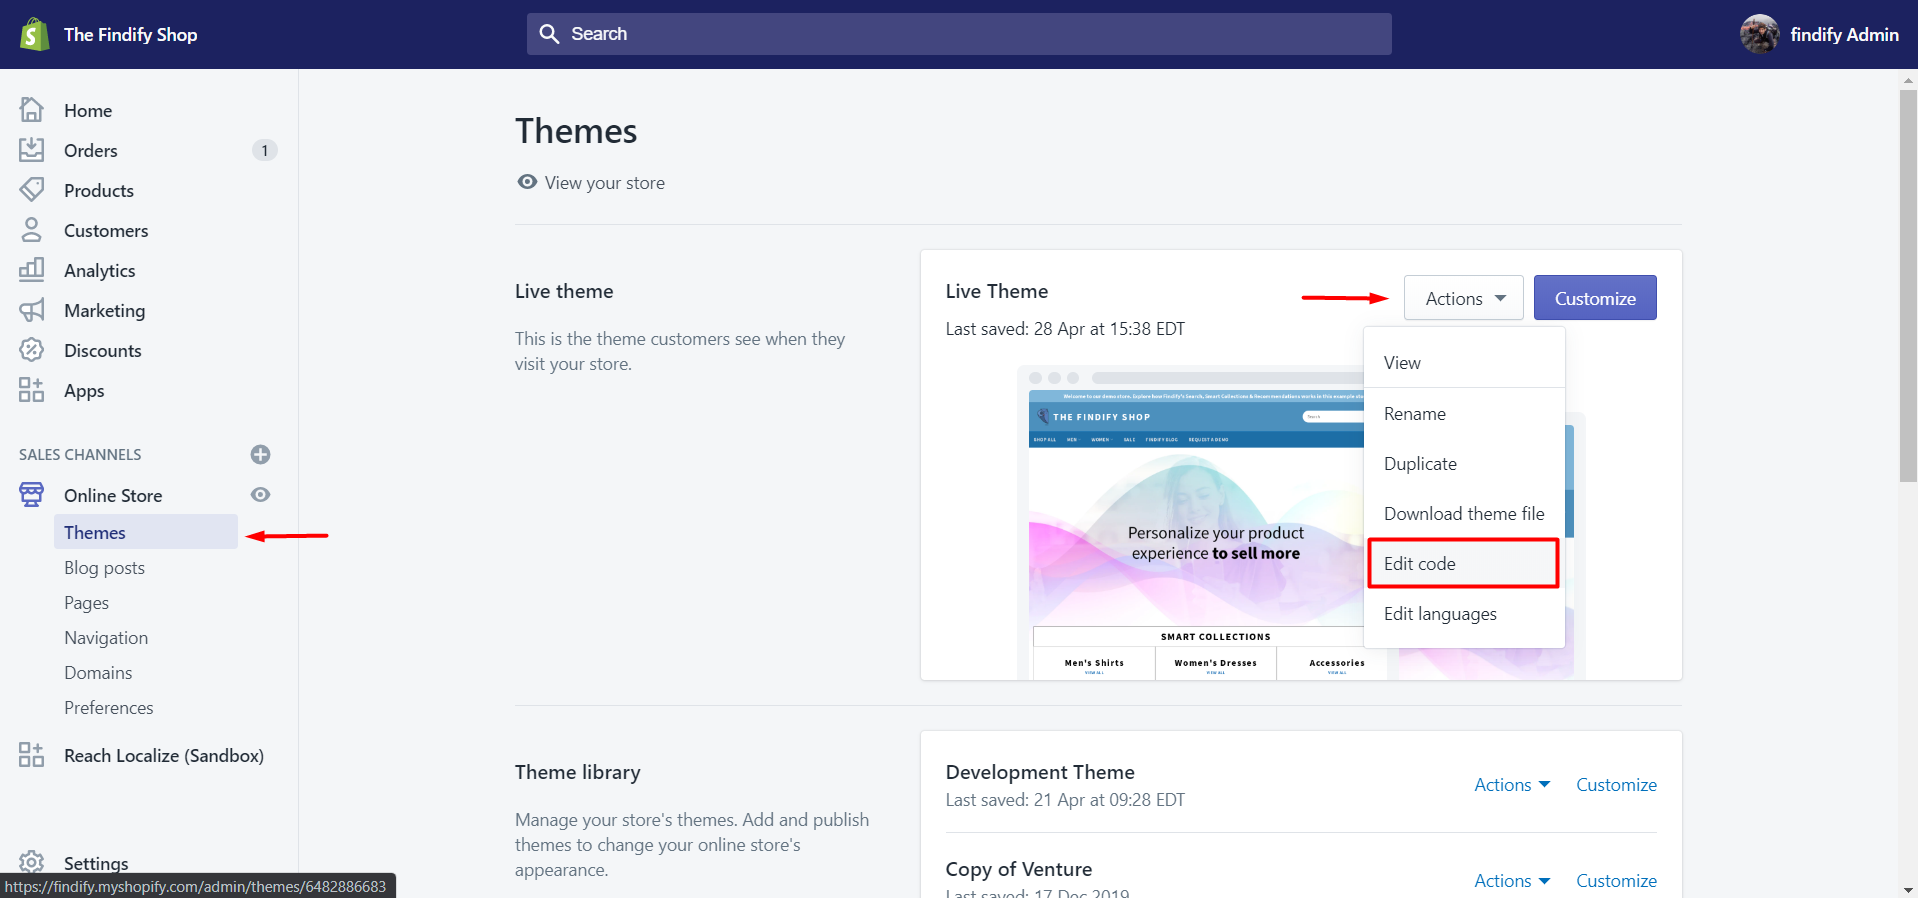Open Pages under Online Store
This screenshot has width=1918, height=898.
coord(86,602)
